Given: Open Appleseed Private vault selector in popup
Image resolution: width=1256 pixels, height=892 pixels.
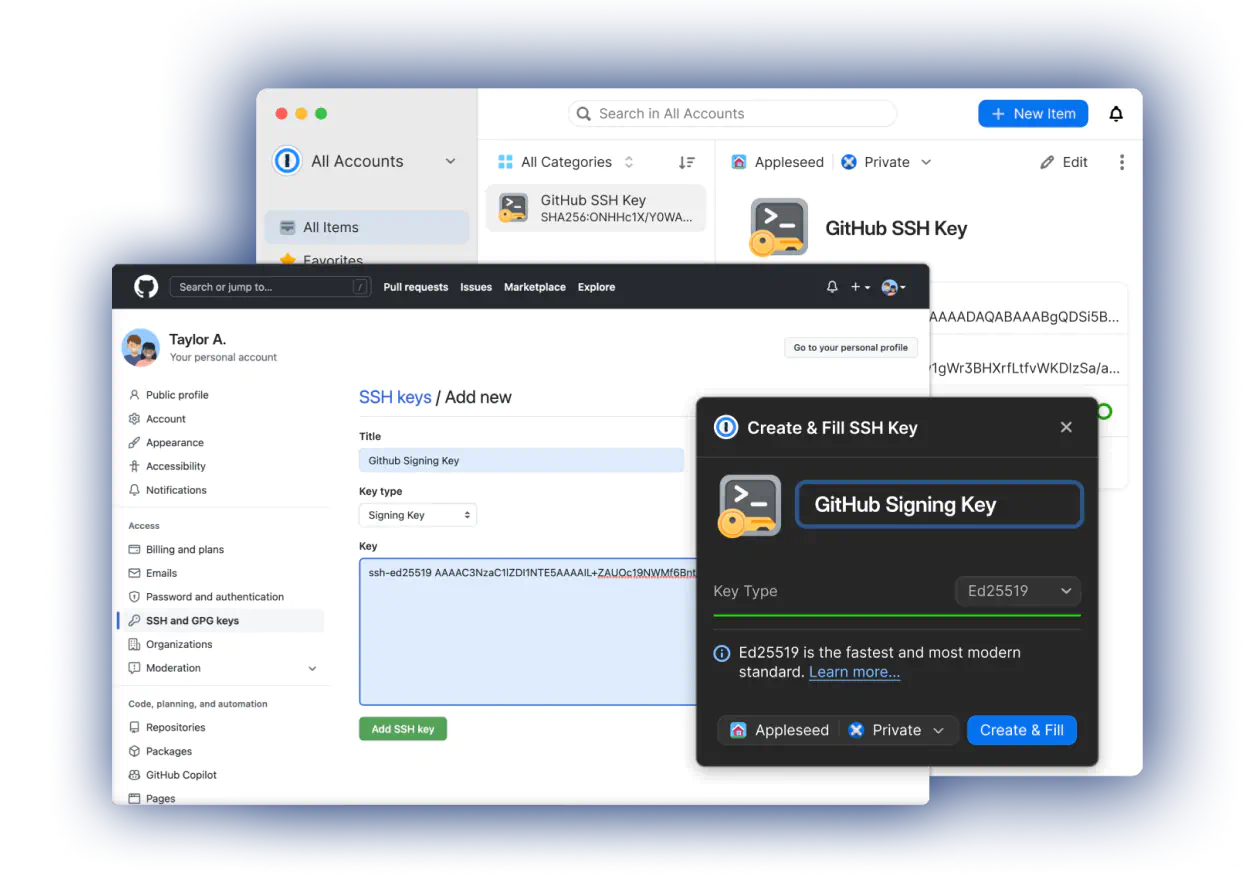Looking at the screenshot, I should [838, 731].
